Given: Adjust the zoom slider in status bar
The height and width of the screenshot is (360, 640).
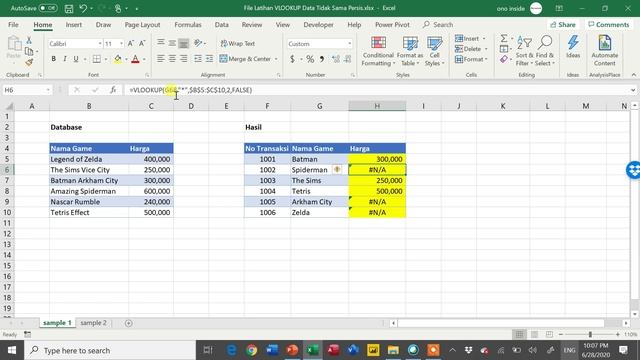Looking at the screenshot, I should click(589, 334).
